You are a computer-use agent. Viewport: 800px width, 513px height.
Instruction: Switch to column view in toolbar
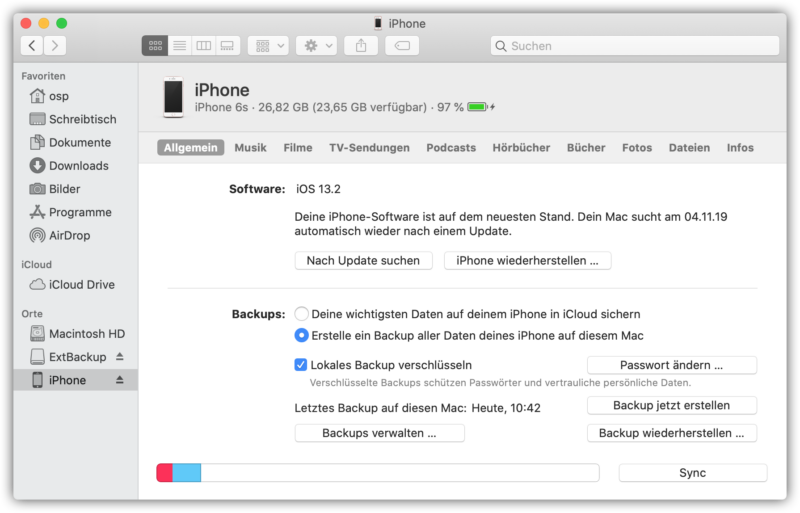(x=204, y=46)
